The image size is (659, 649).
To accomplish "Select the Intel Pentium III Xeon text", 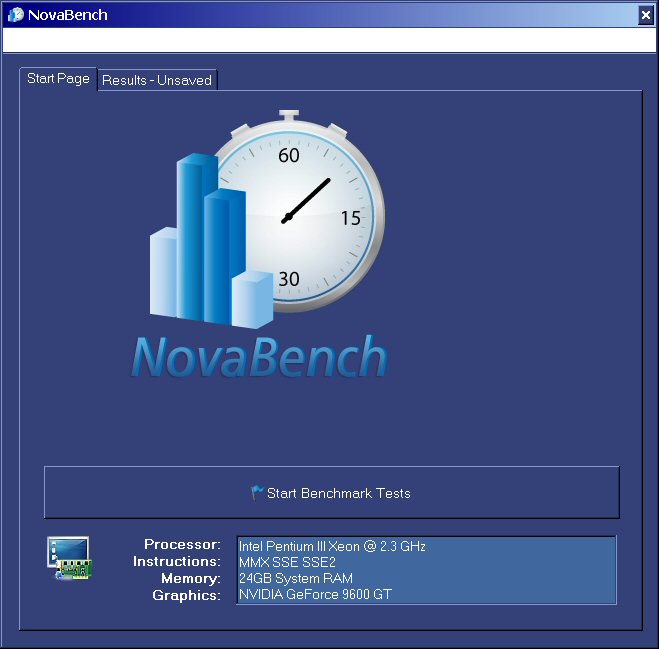I will 332,546.
